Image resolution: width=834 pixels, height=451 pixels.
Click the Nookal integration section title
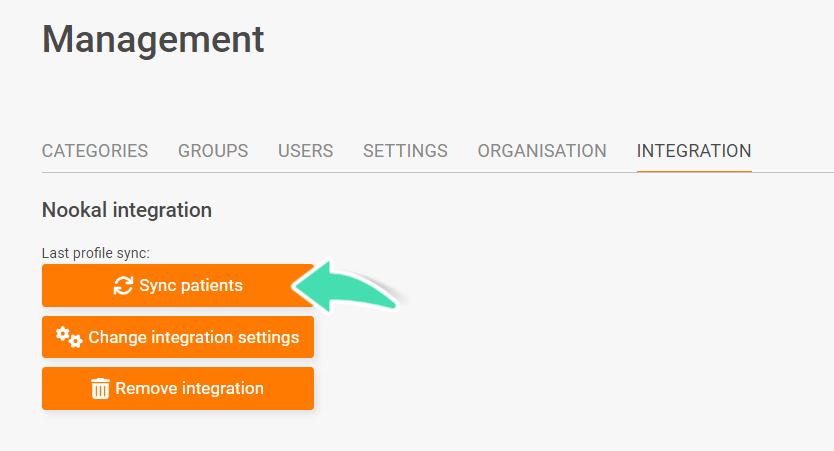tap(127, 210)
